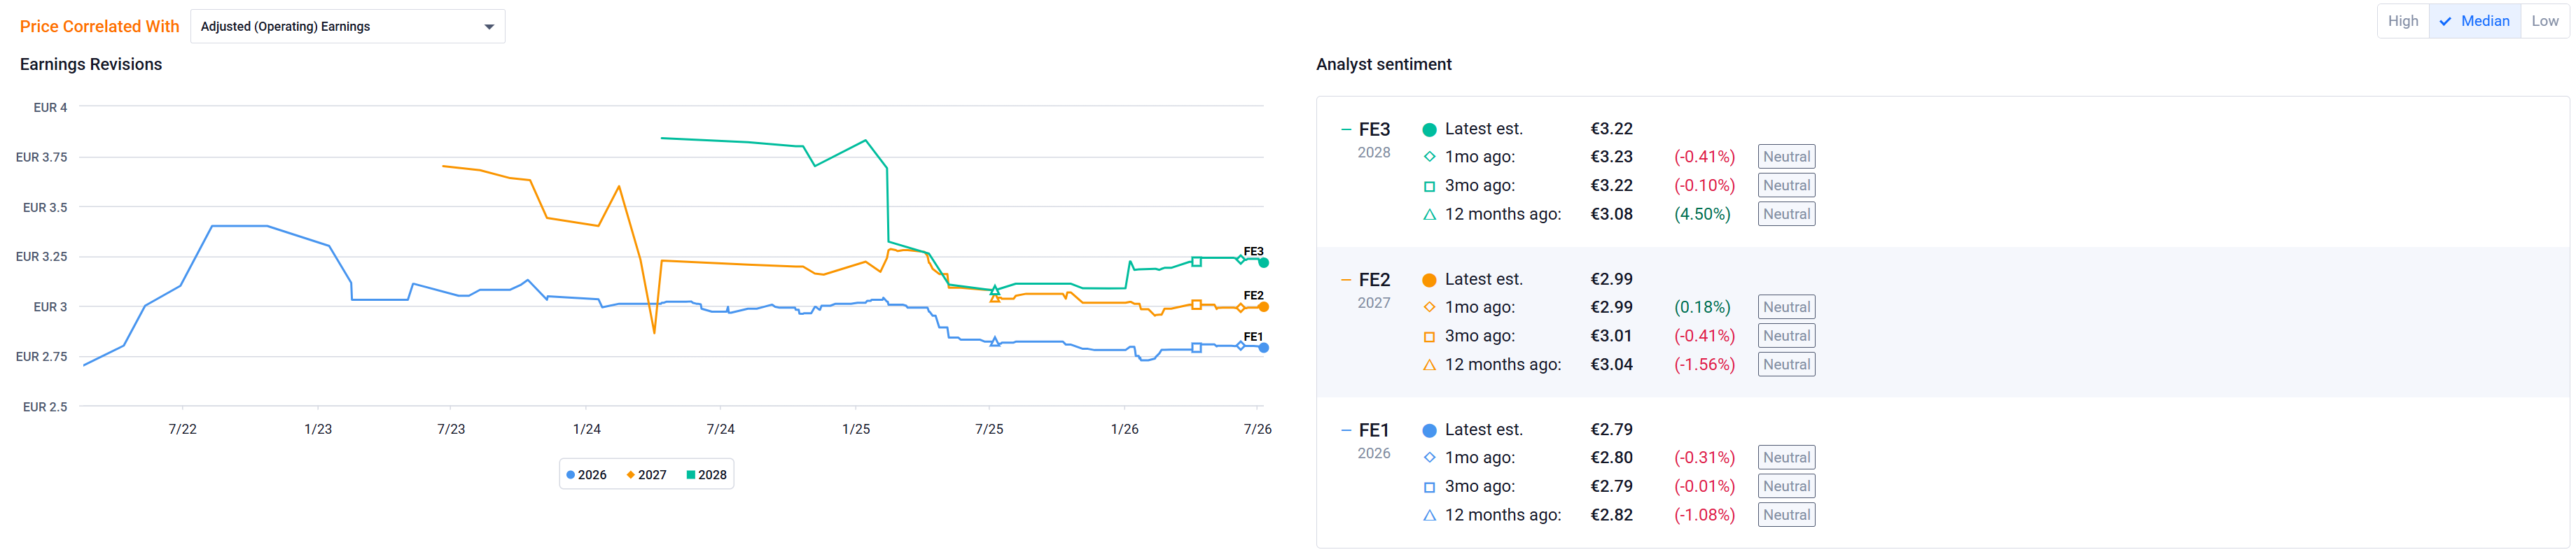Select the orange FE2 endpoint dot on the chart

point(1264,307)
